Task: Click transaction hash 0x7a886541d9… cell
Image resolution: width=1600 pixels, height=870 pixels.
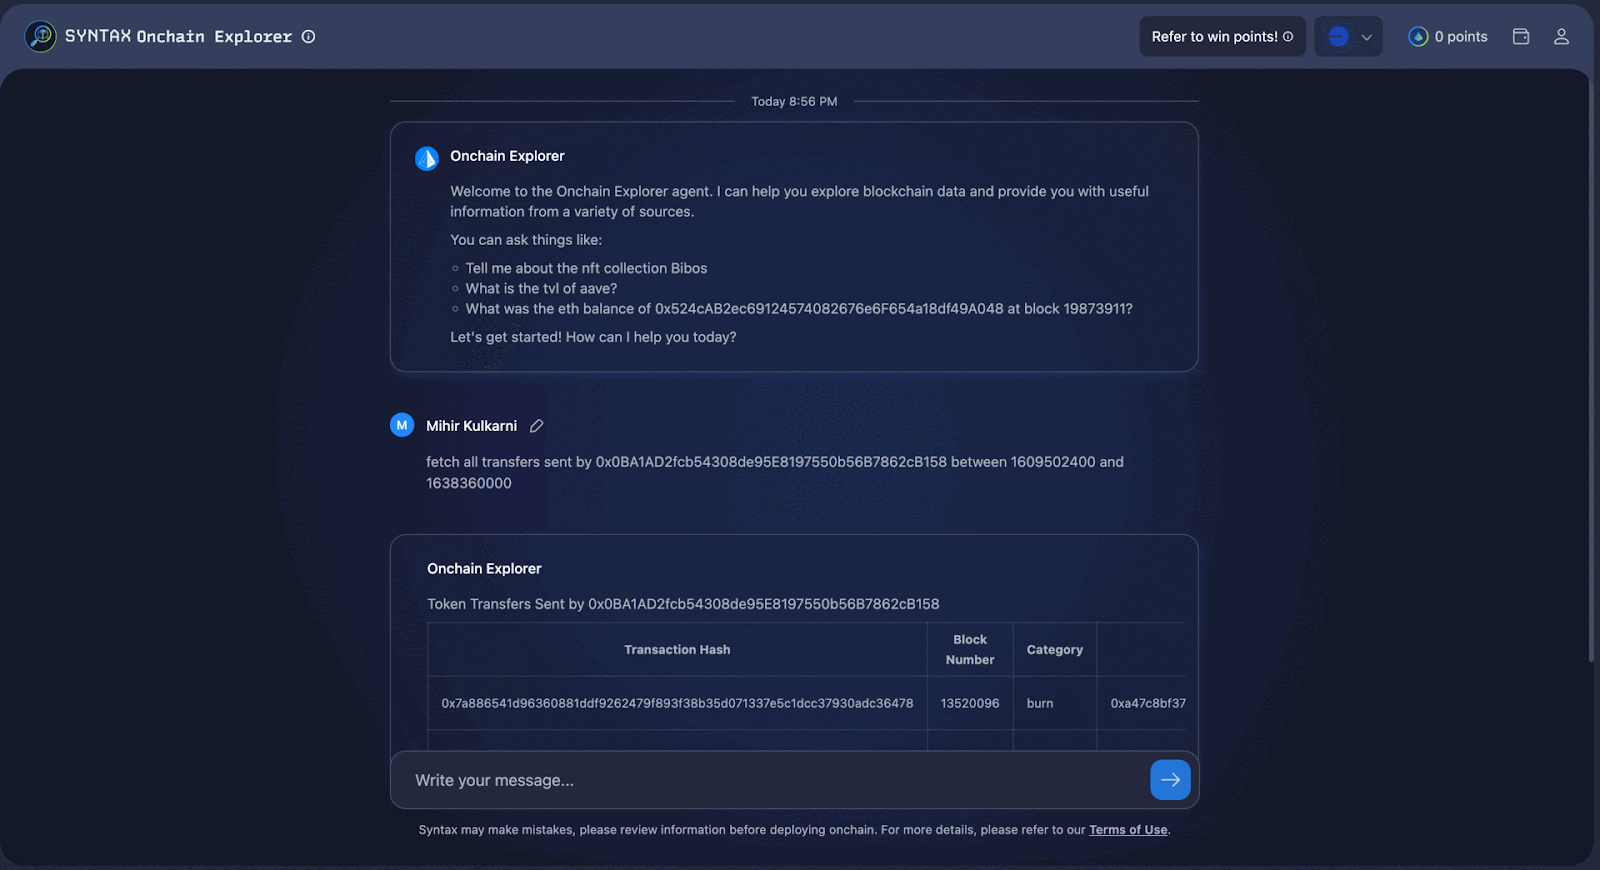Action: tap(677, 703)
